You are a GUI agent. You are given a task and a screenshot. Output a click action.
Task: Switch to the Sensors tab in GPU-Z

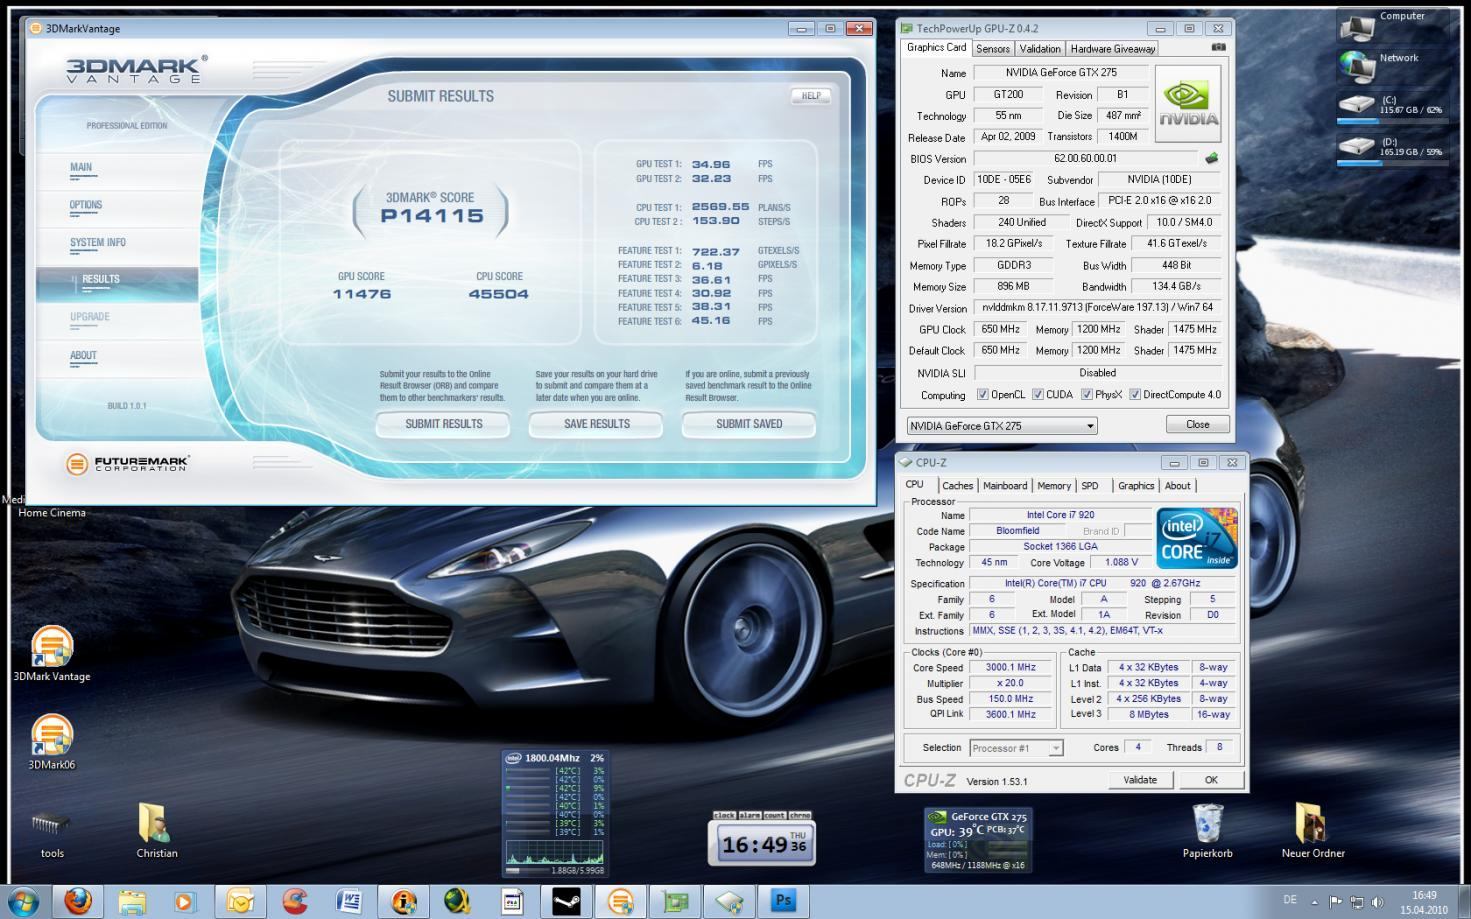pos(993,48)
